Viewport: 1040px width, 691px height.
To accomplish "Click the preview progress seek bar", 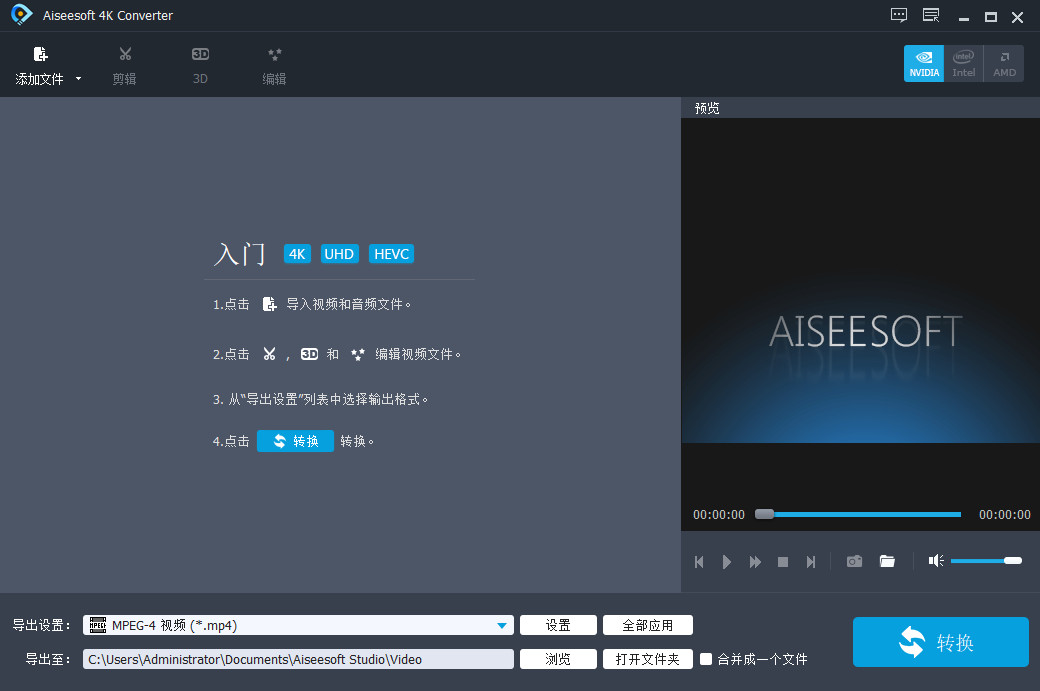I will (x=858, y=515).
